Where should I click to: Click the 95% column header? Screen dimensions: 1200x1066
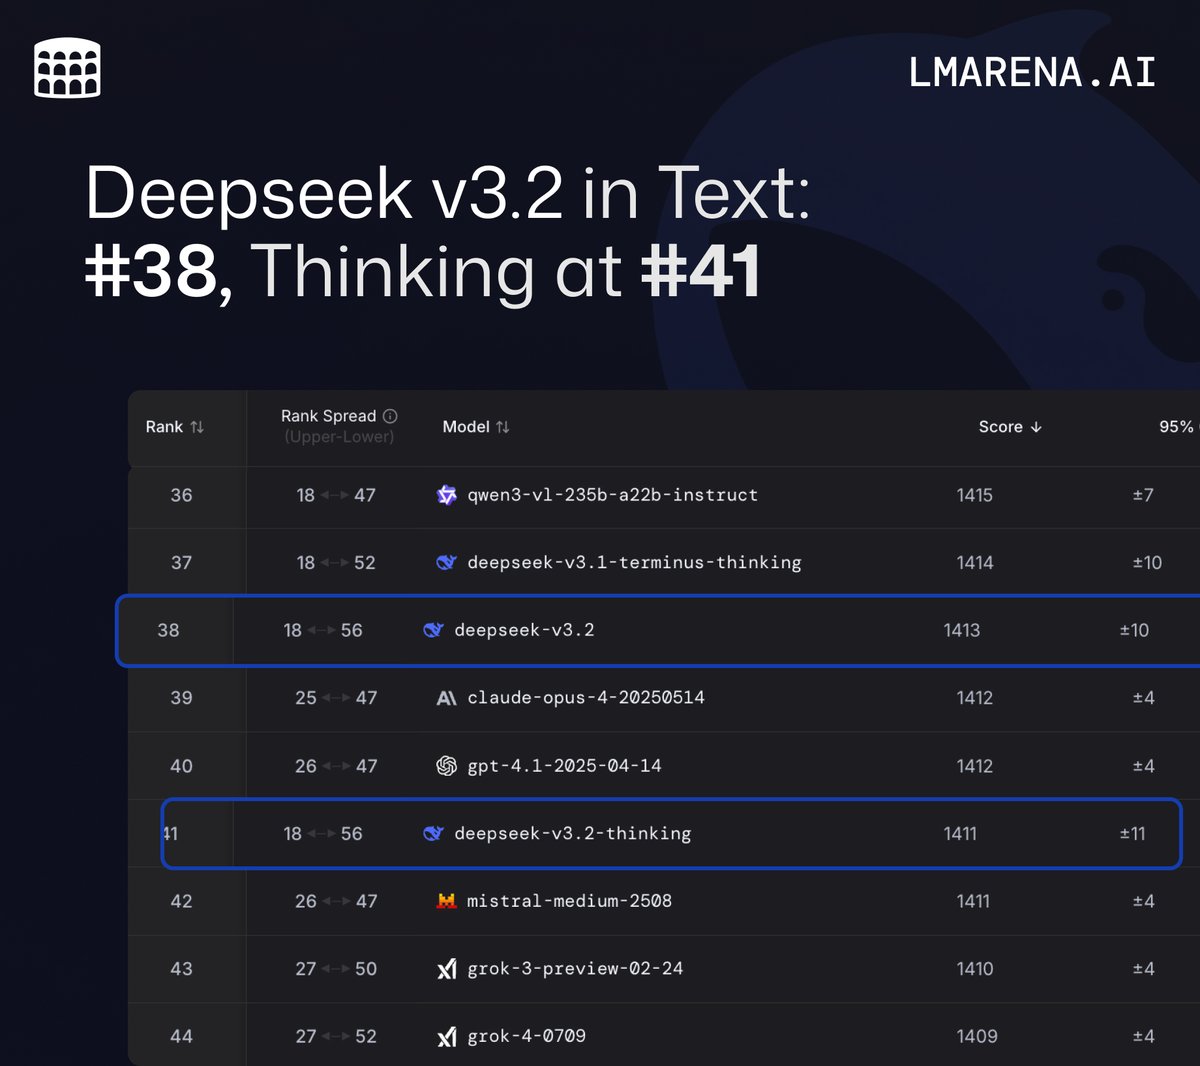(1177, 427)
